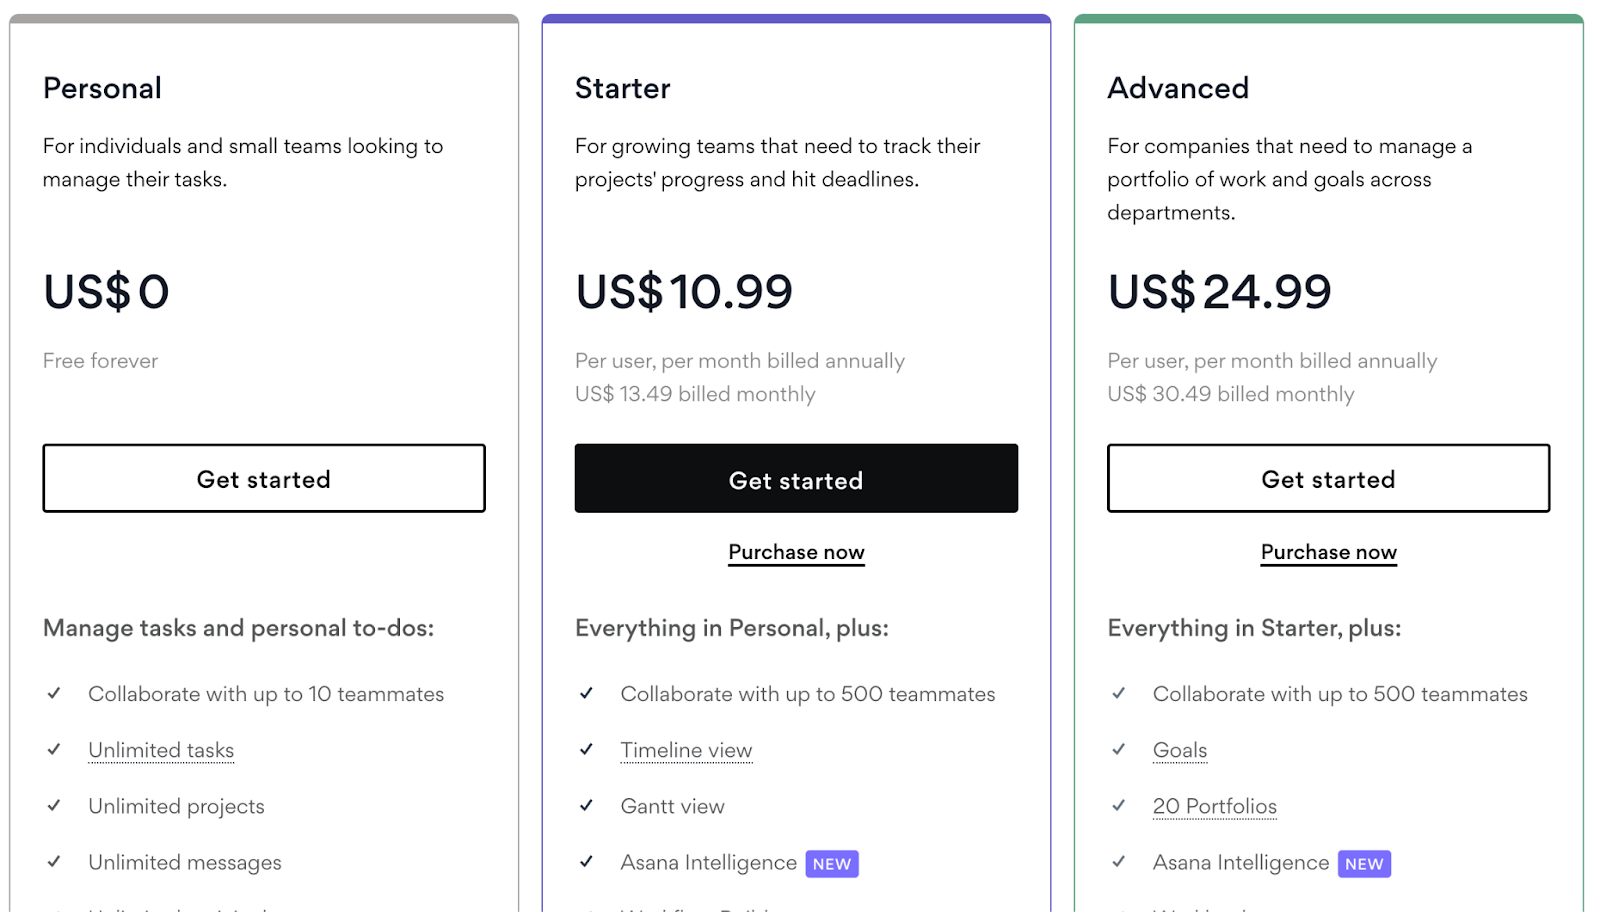Open Purchase now link for Starter
The width and height of the screenshot is (1600, 912).
click(796, 552)
